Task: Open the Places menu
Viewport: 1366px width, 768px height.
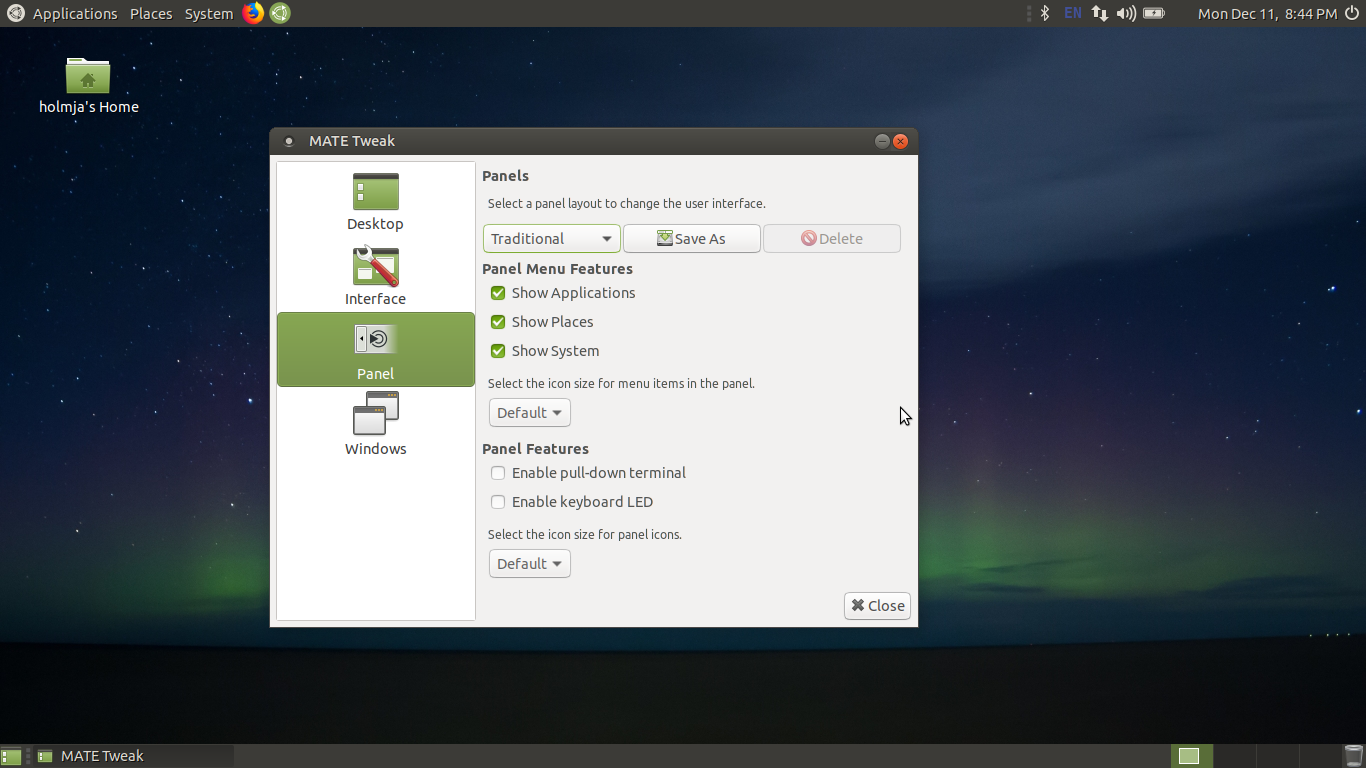Action: tap(151, 13)
